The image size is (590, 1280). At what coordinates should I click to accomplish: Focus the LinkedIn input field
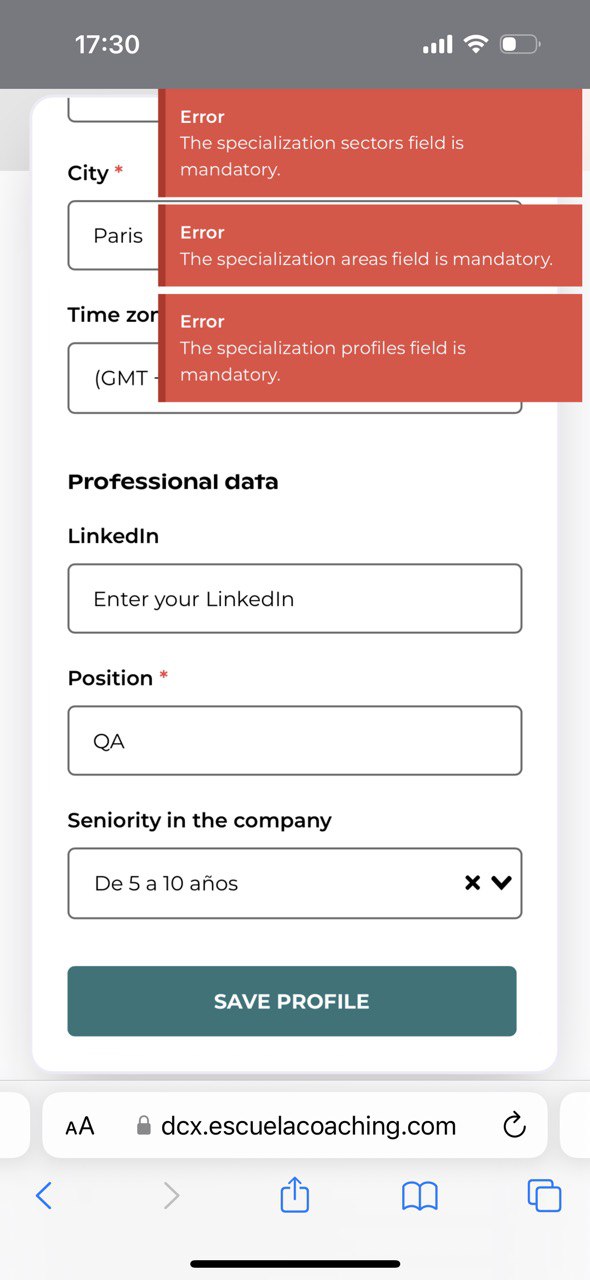pyautogui.click(x=295, y=599)
